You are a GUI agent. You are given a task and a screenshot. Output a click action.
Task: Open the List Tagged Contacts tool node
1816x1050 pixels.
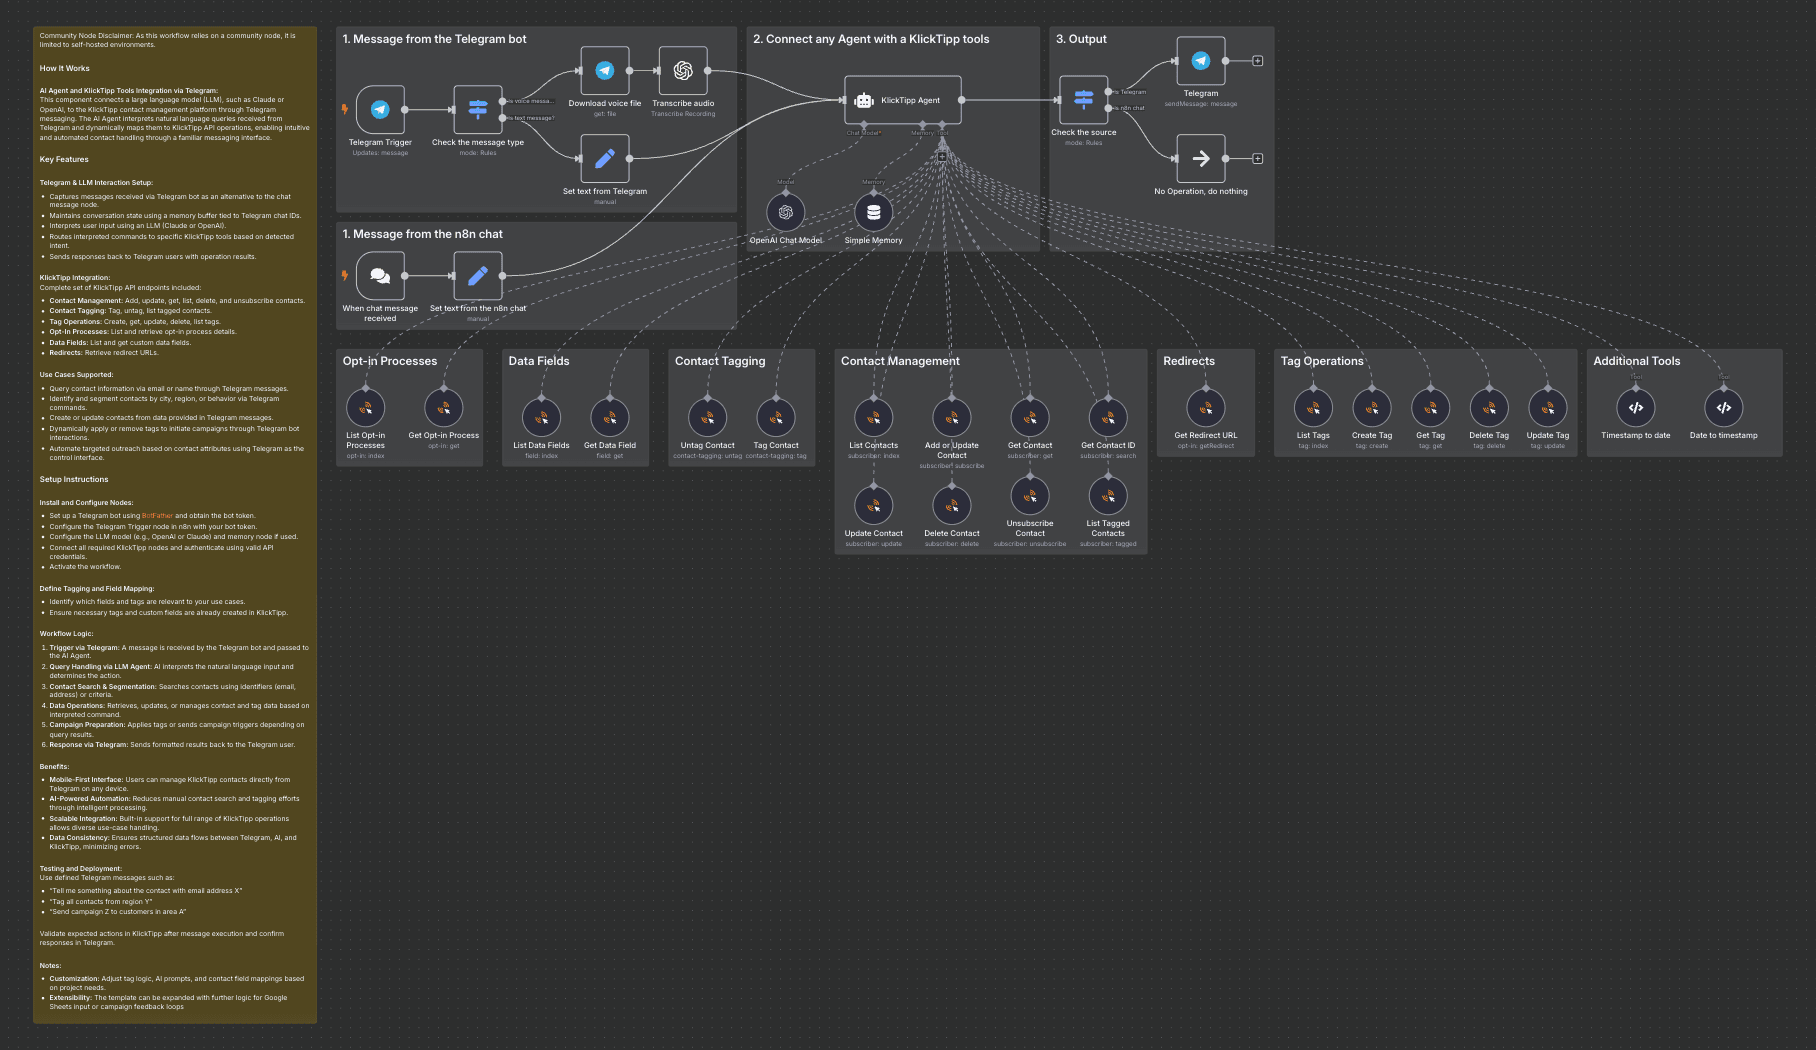click(x=1108, y=496)
